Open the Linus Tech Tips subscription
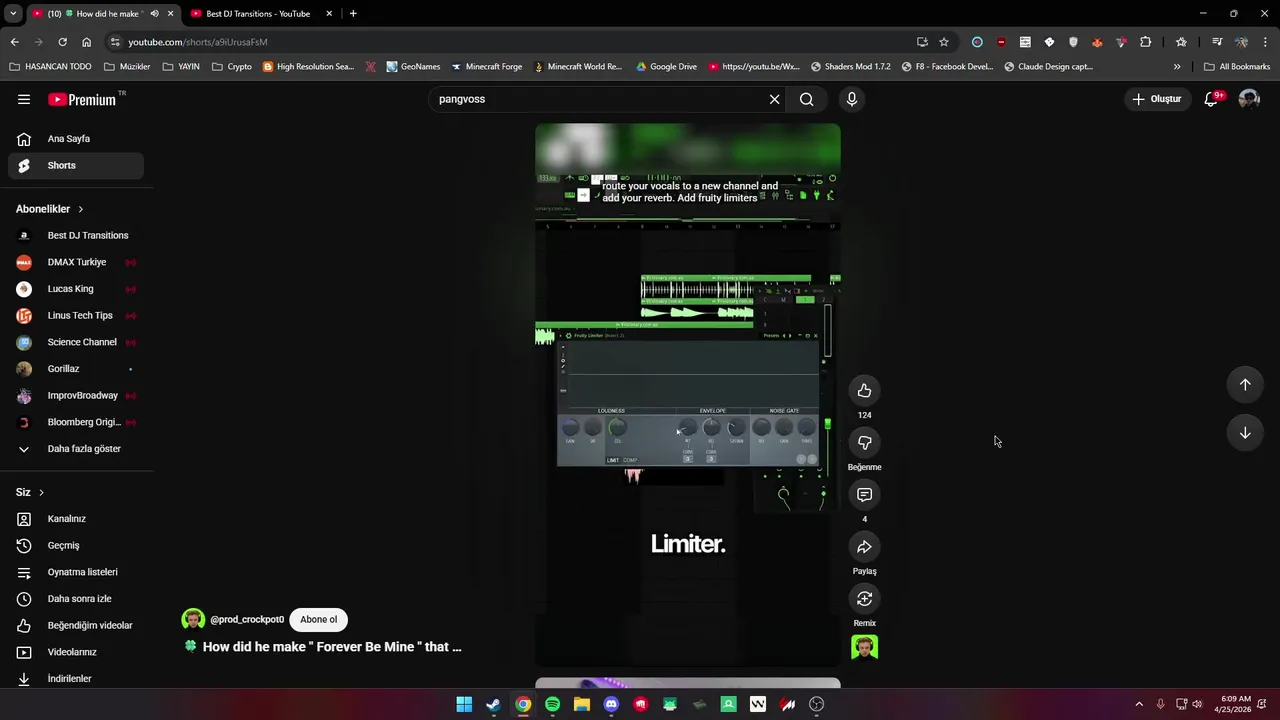Screen dimensions: 1280x720 pyautogui.click(x=76, y=316)
